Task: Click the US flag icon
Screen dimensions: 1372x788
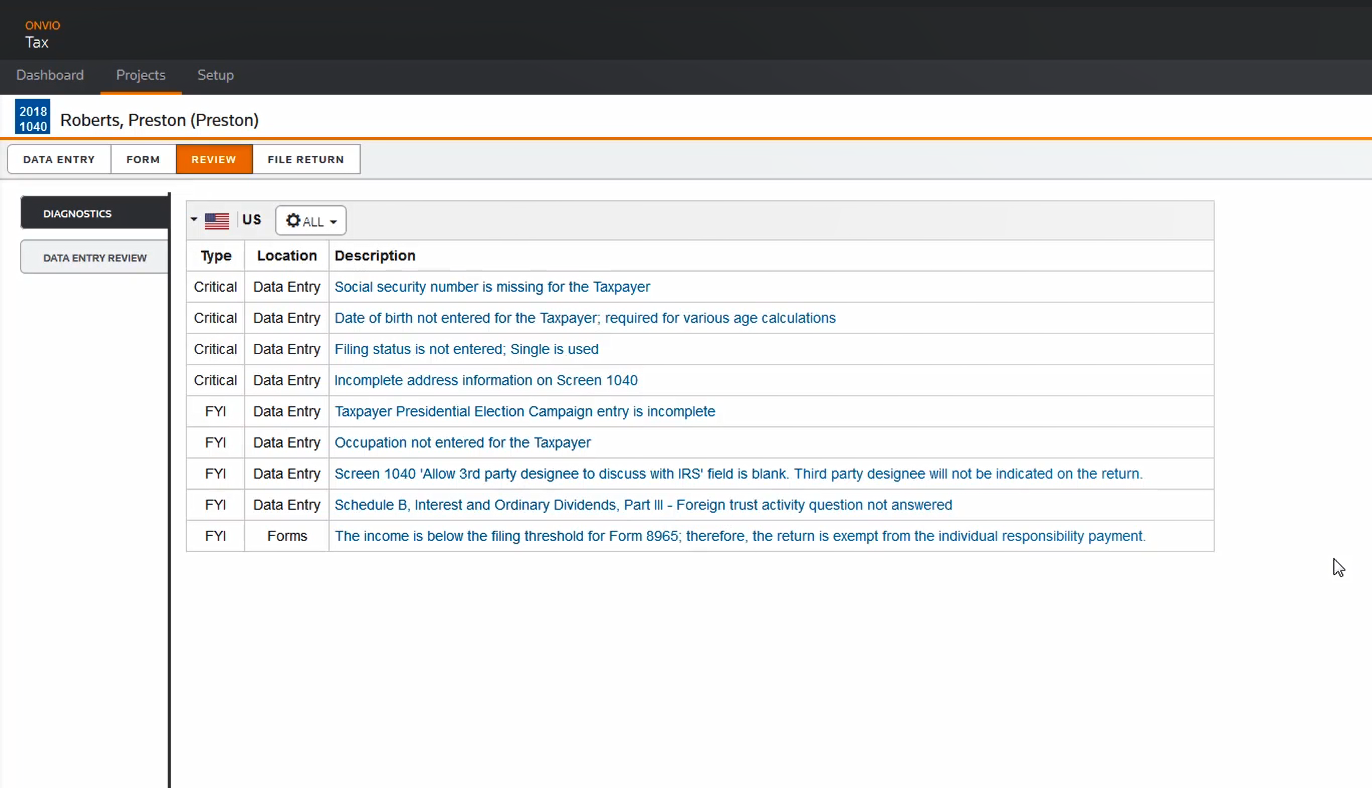Action: (x=217, y=221)
